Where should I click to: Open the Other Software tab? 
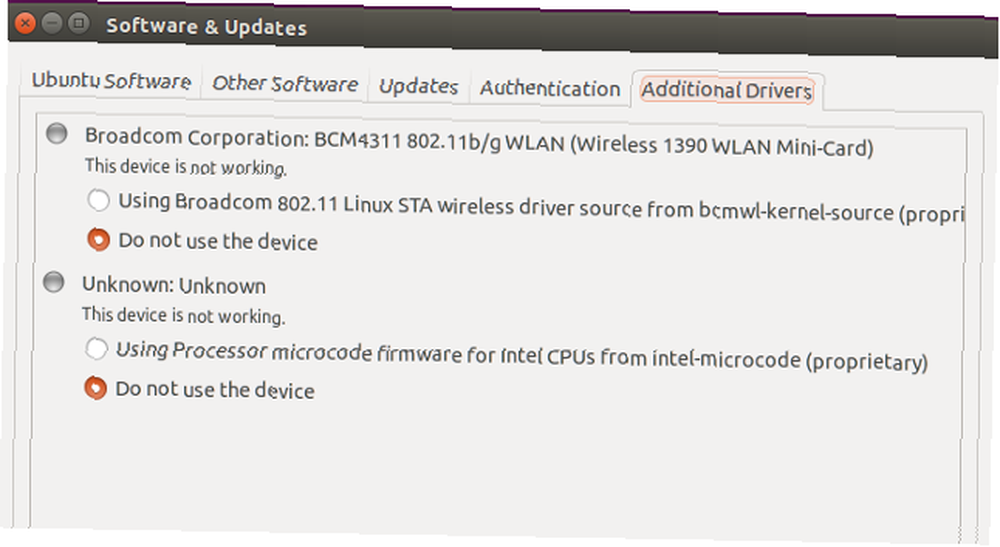click(284, 84)
